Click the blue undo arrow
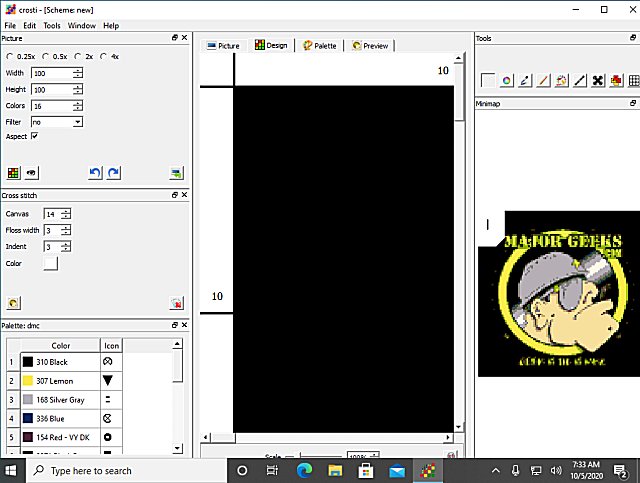Viewport: 640px width, 483px height. tap(95, 173)
